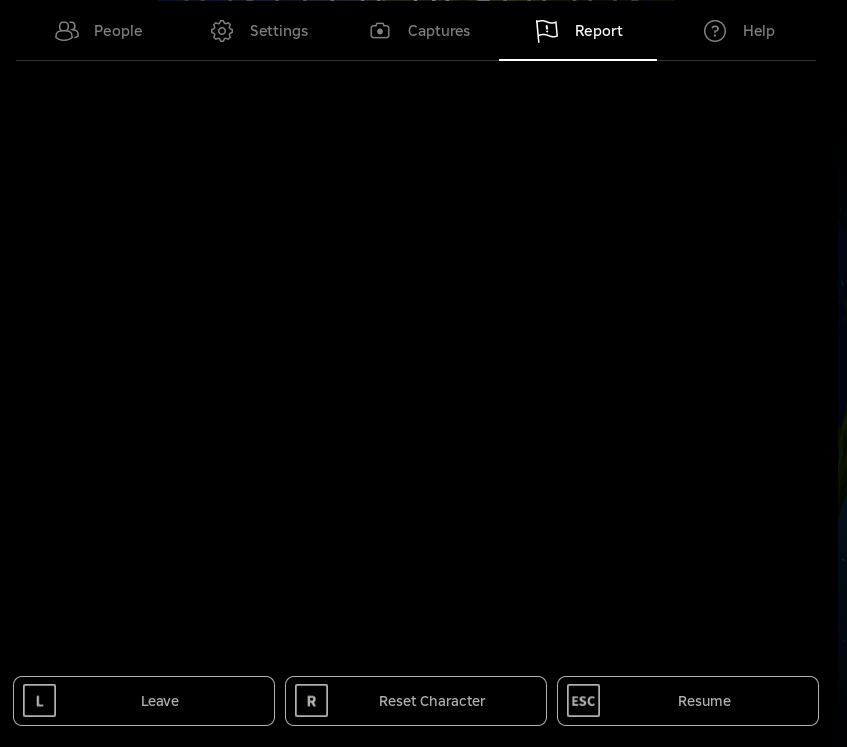
Task: Click the Settings gear icon
Action: coord(222,31)
